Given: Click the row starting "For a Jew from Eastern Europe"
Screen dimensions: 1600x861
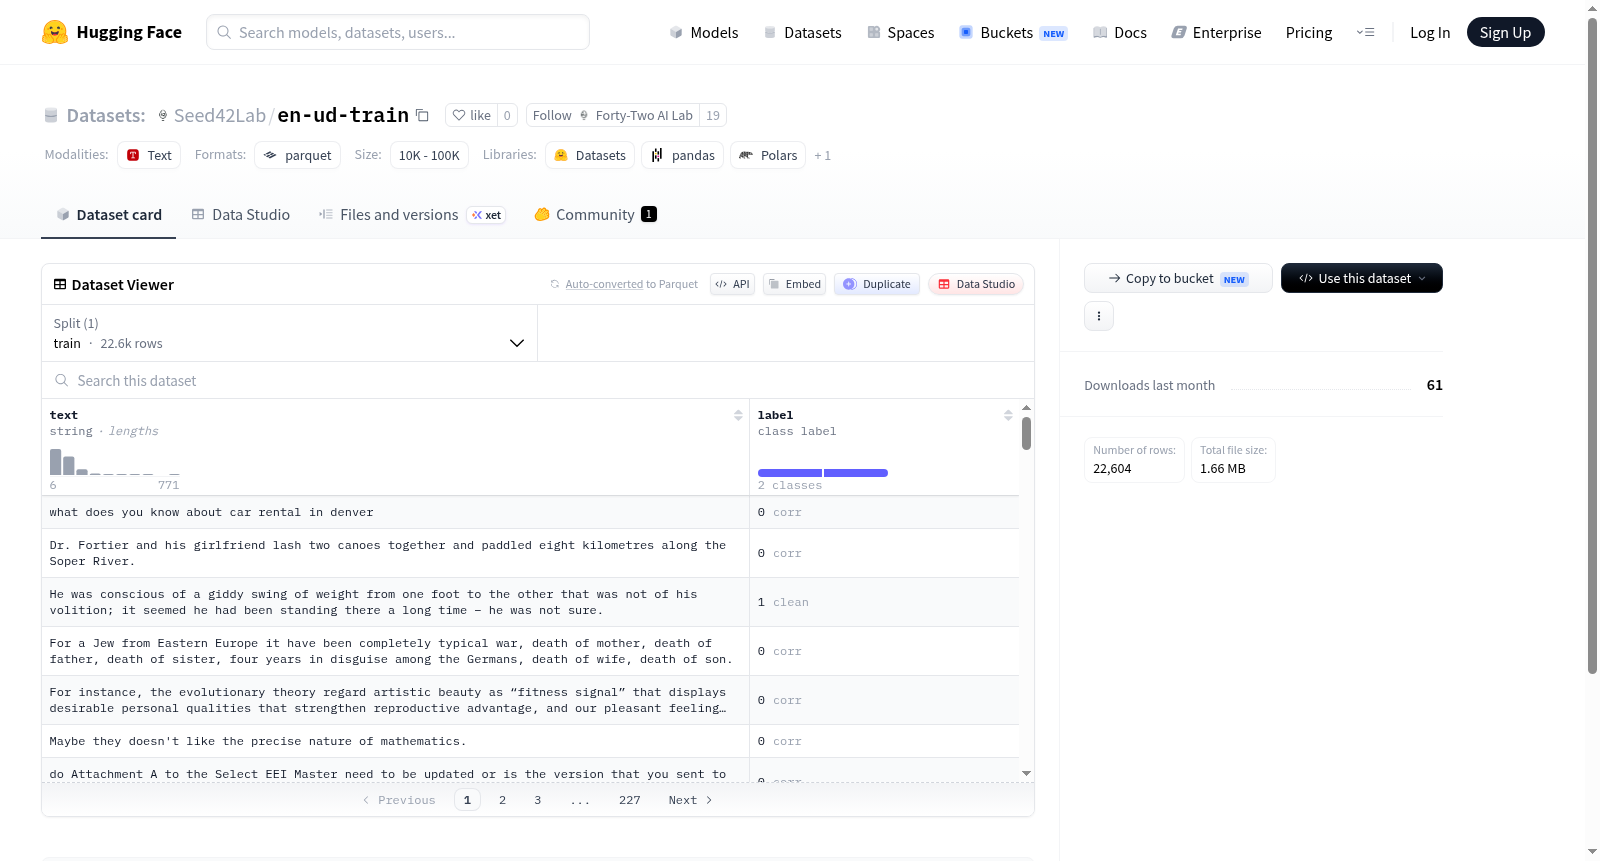Looking at the screenshot, I should (530, 651).
